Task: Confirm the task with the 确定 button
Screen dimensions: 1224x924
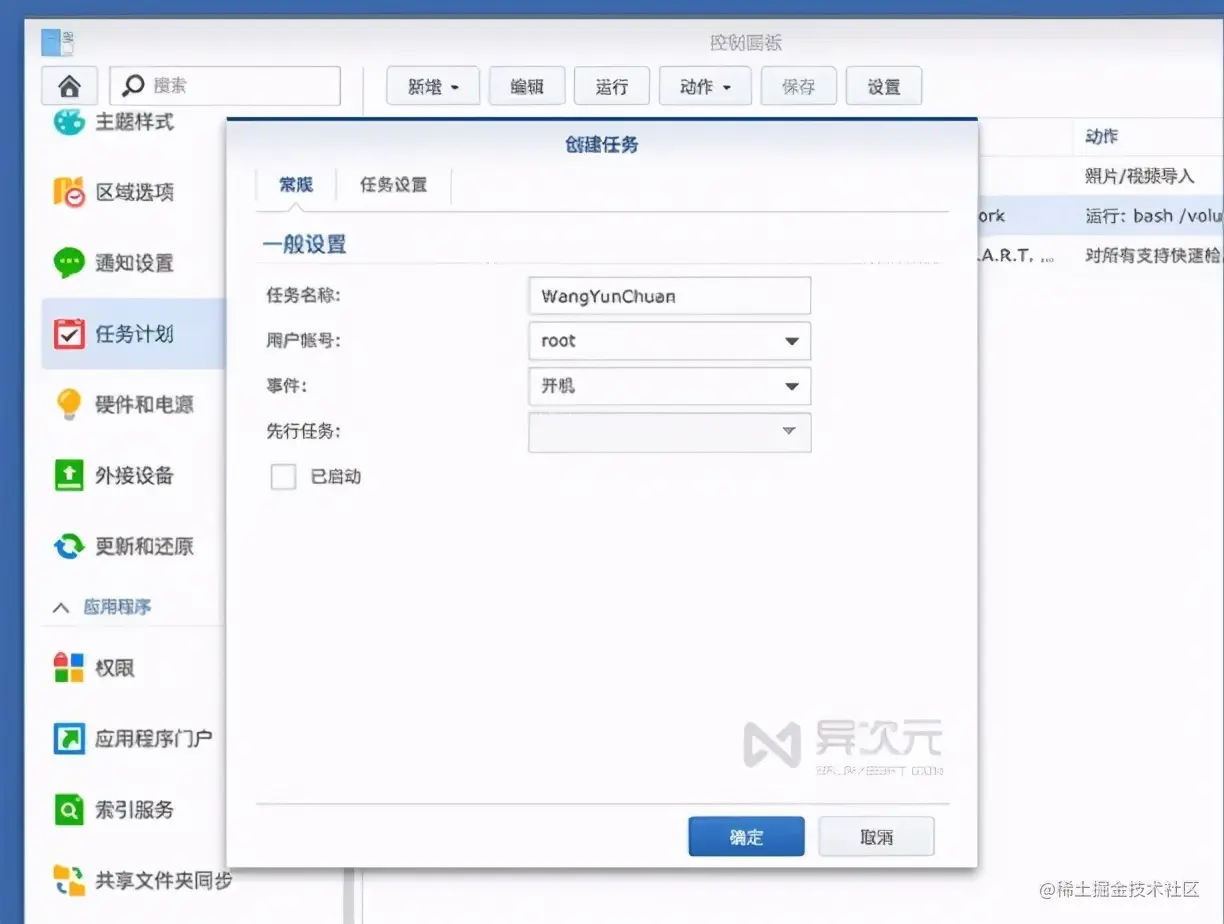Action: 746,836
